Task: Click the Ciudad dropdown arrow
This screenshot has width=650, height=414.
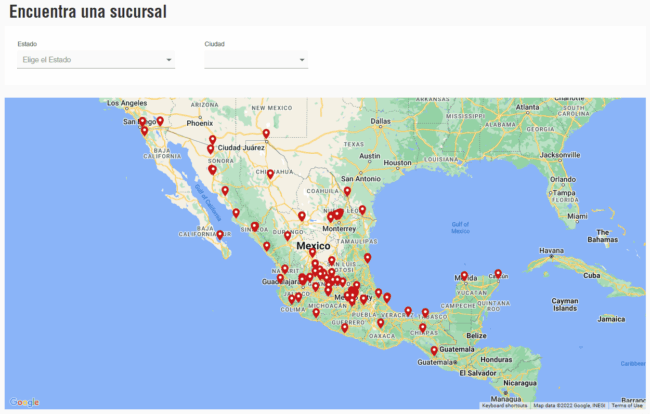Action: point(302,60)
